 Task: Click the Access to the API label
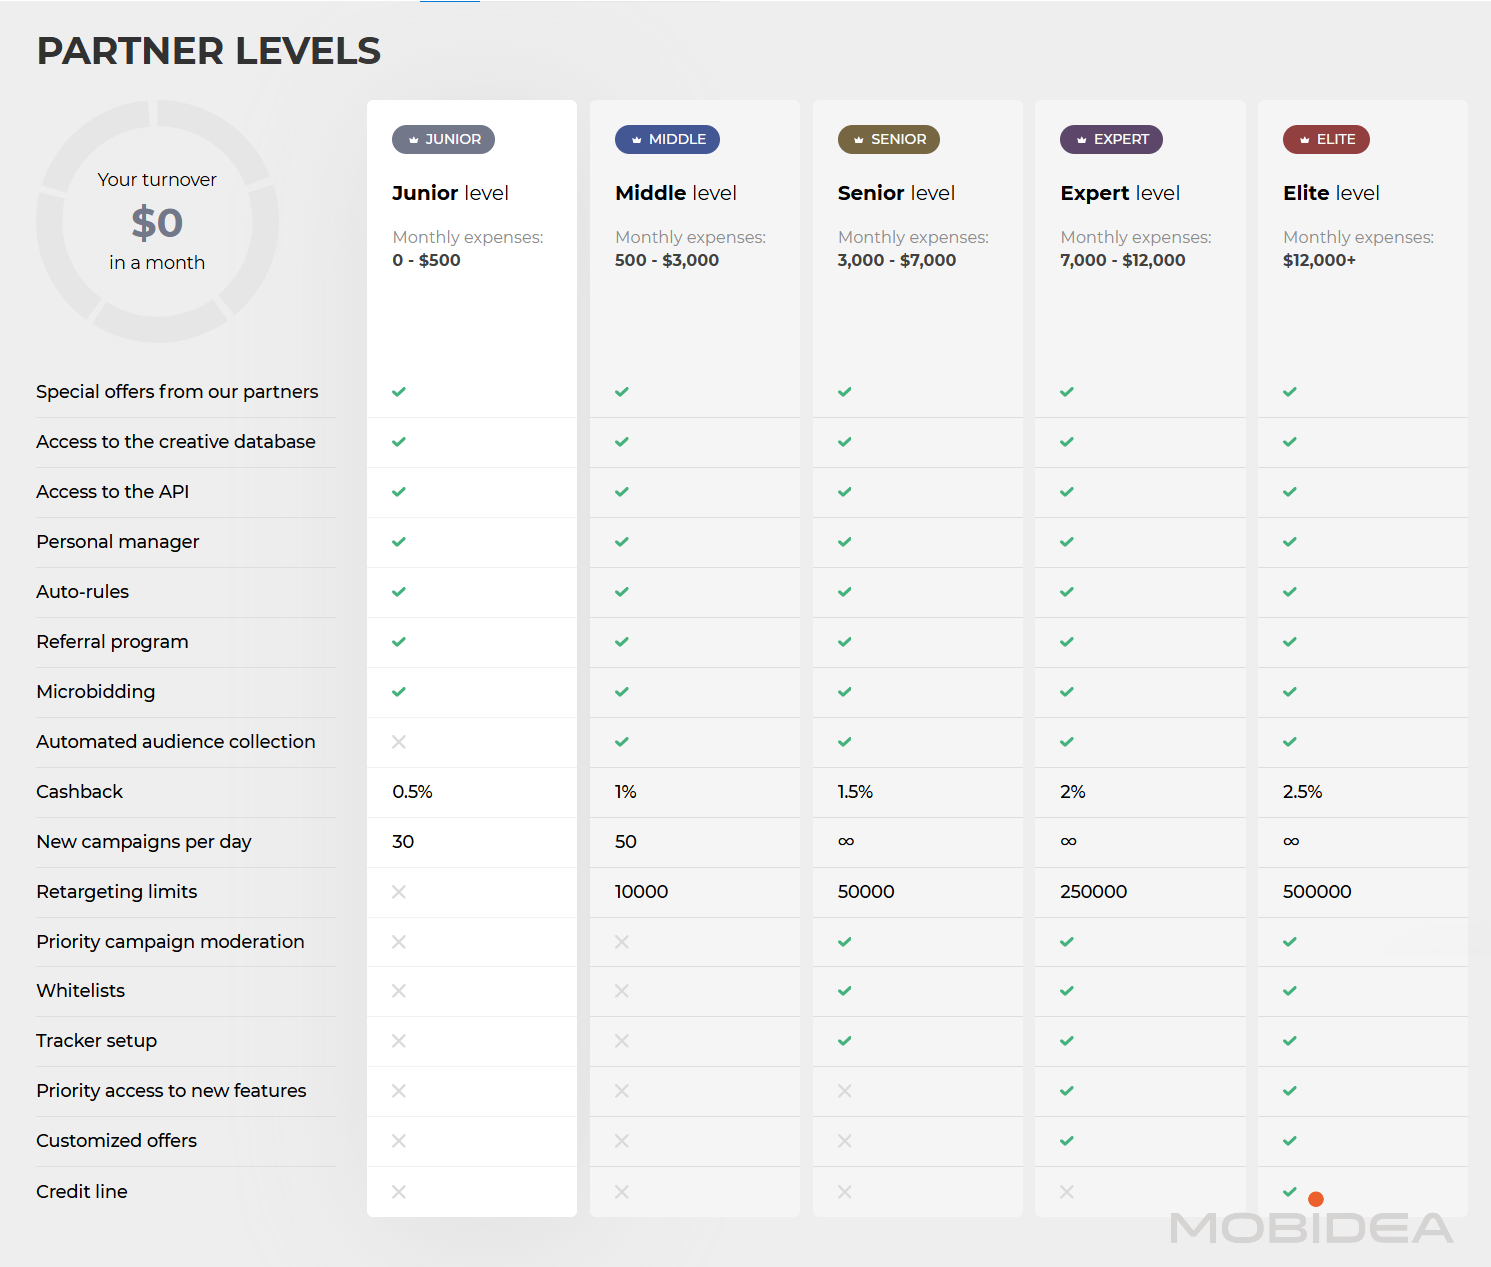point(112,492)
